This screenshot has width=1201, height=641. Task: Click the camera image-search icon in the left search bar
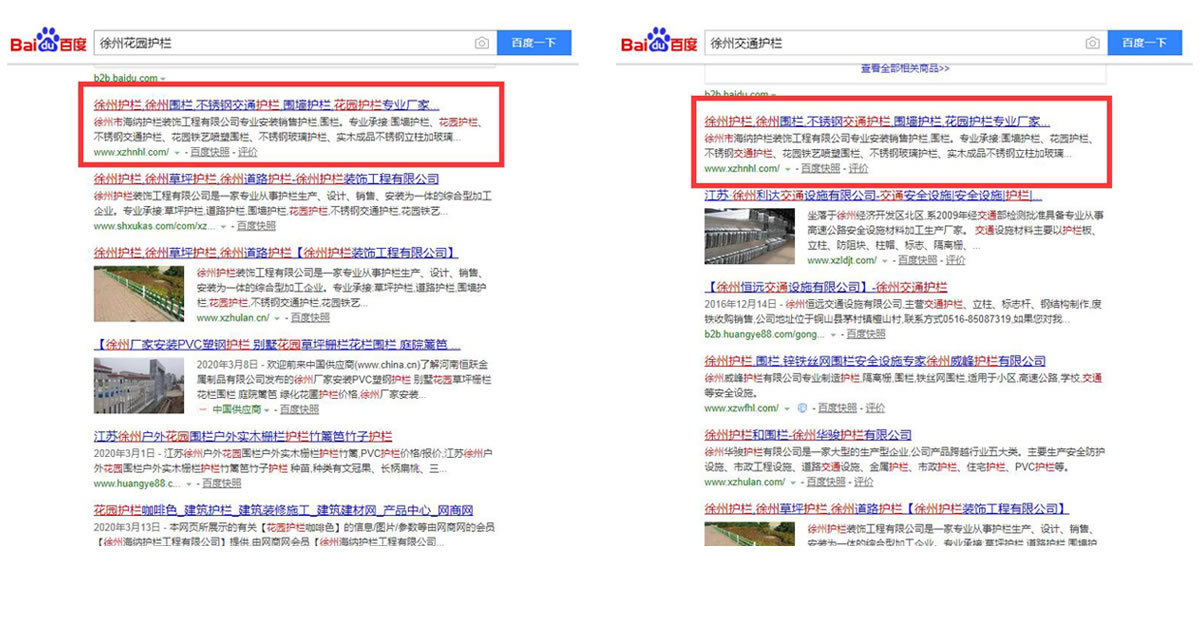click(482, 44)
